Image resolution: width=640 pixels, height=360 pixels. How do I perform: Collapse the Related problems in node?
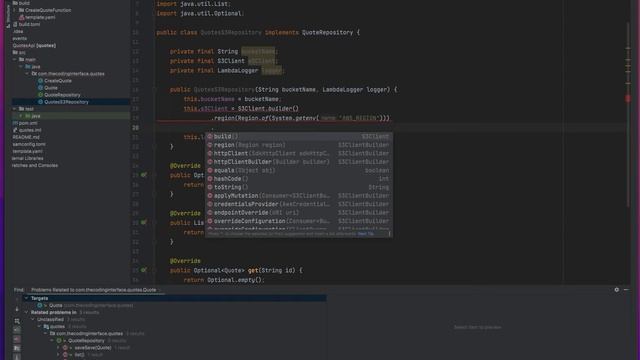click(27, 312)
